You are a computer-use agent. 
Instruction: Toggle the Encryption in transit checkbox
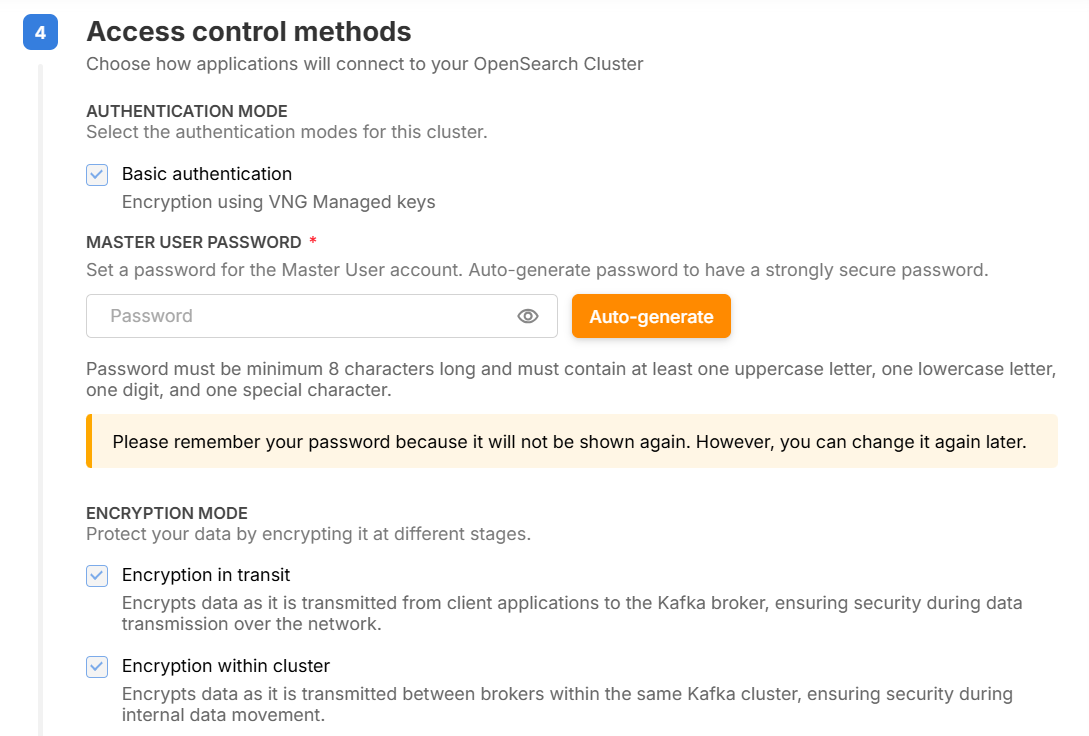(97, 576)
